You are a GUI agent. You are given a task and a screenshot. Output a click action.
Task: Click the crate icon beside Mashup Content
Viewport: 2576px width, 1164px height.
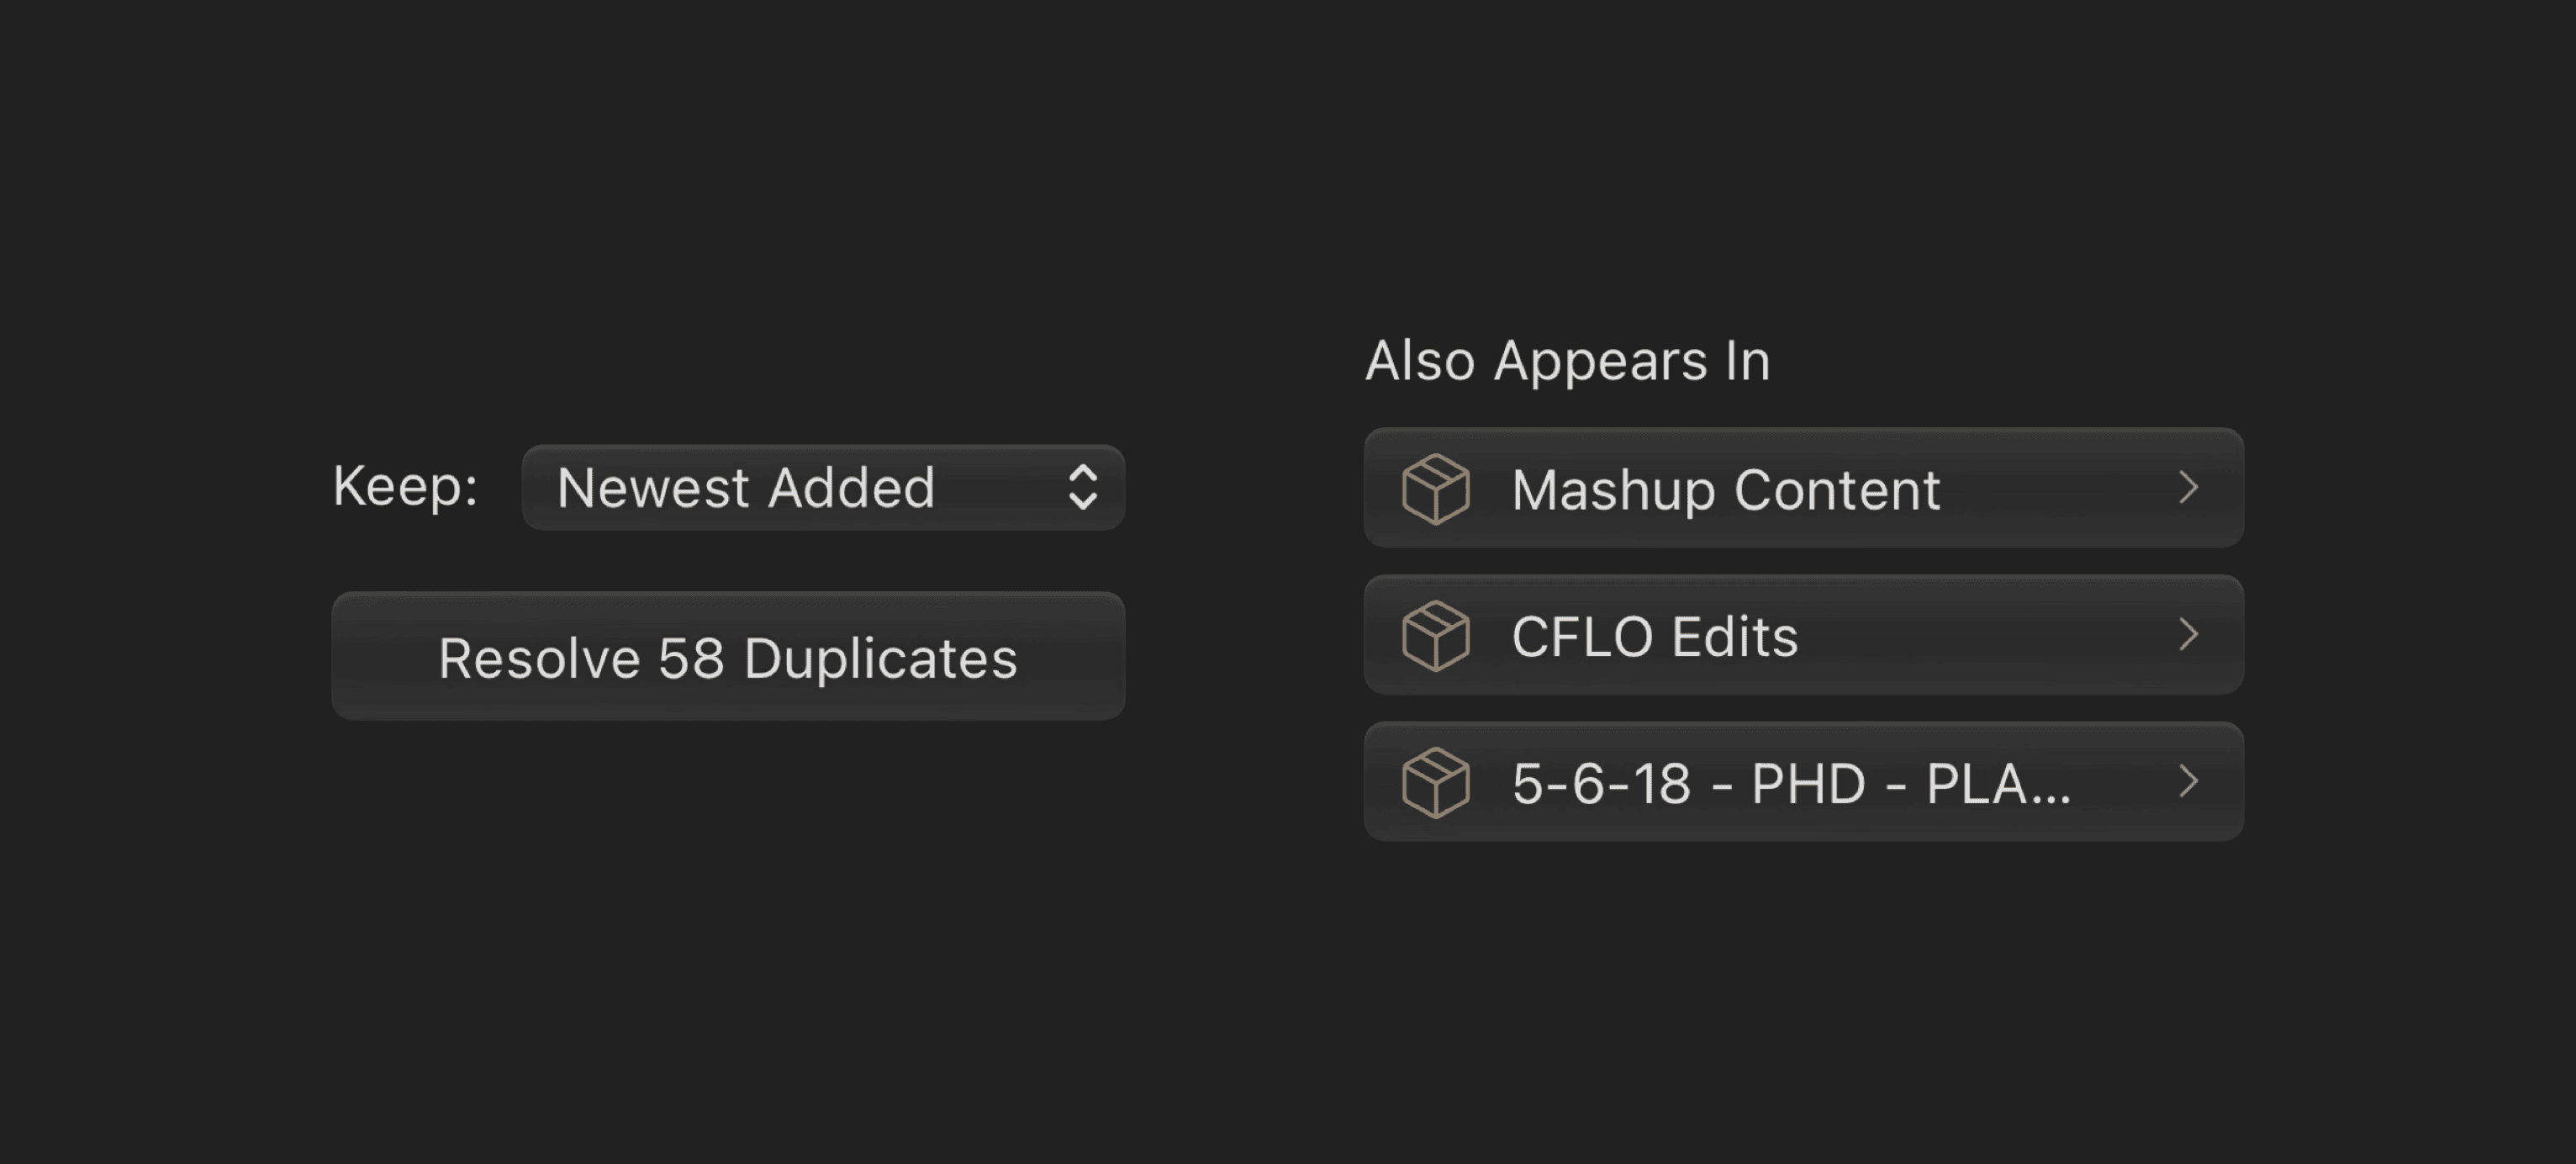(1435, 489)
